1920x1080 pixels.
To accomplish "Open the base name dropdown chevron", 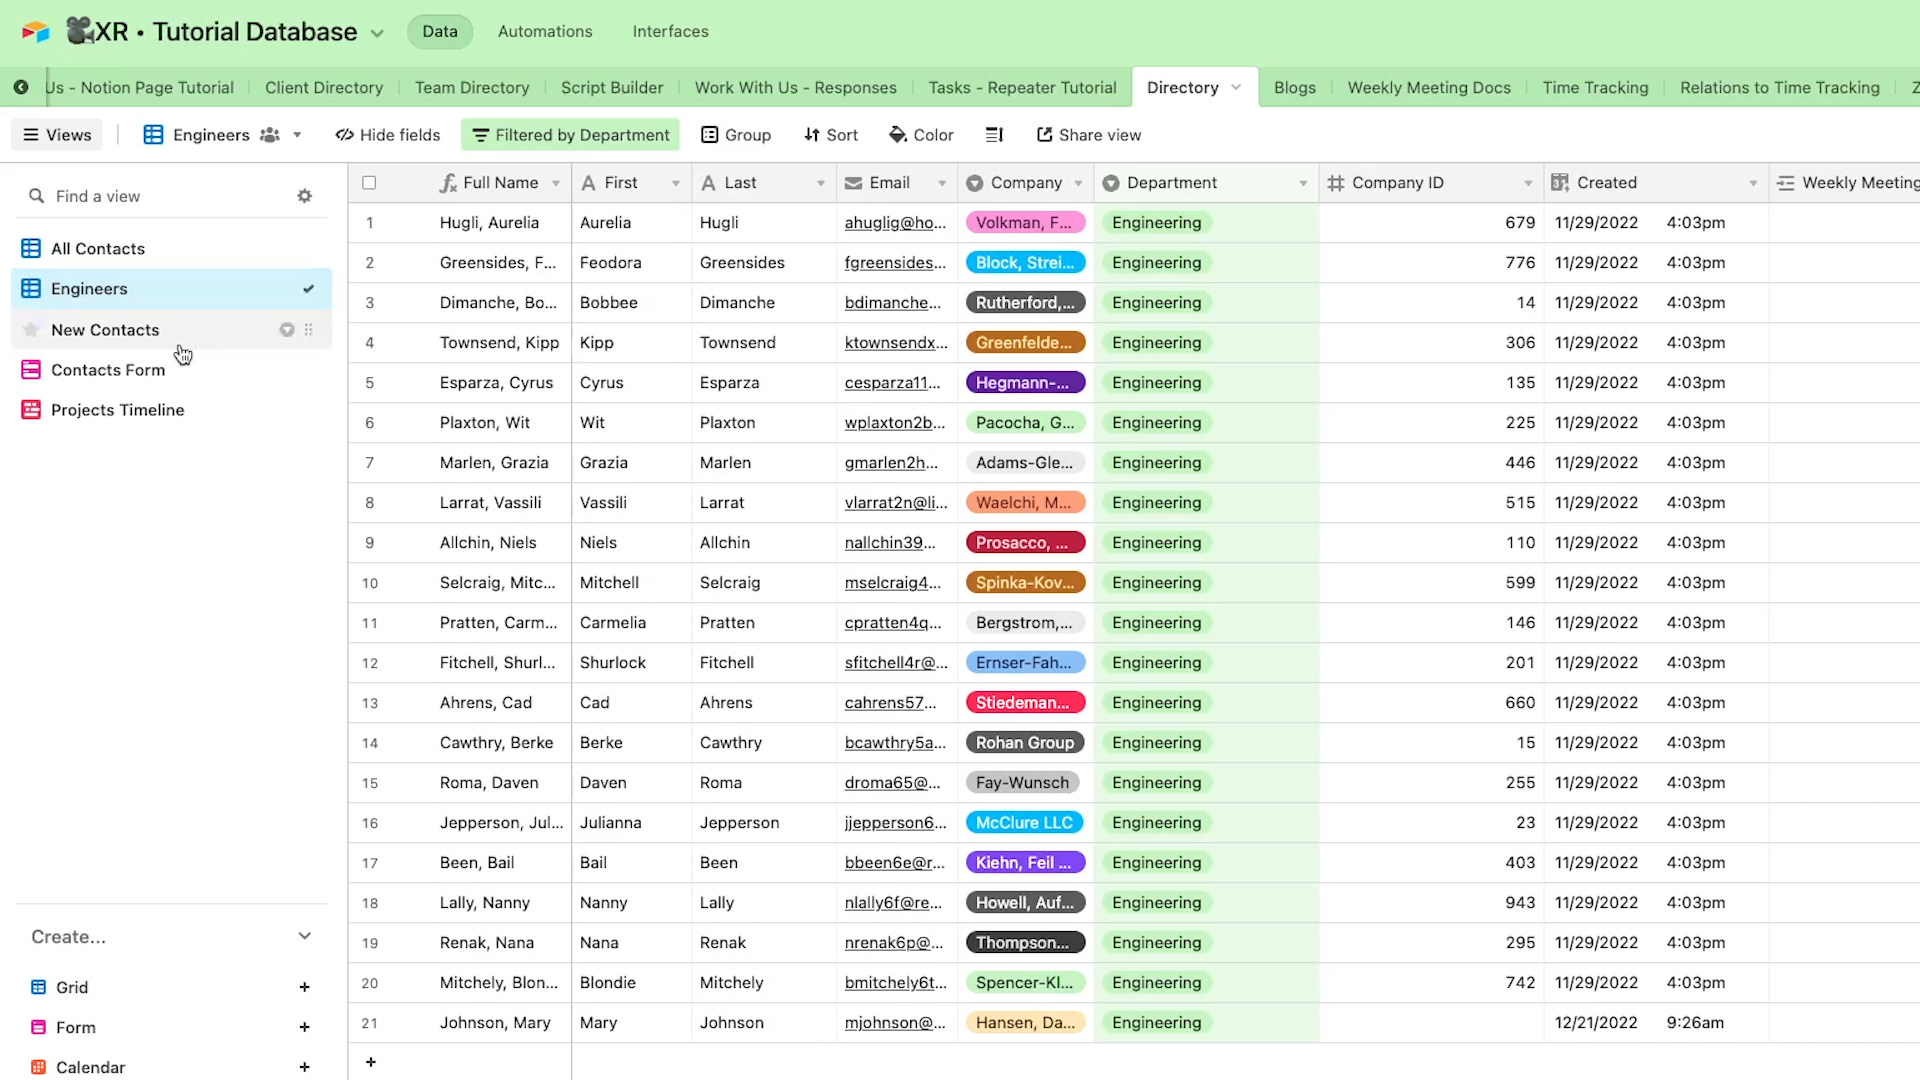I will pos(377,33).
